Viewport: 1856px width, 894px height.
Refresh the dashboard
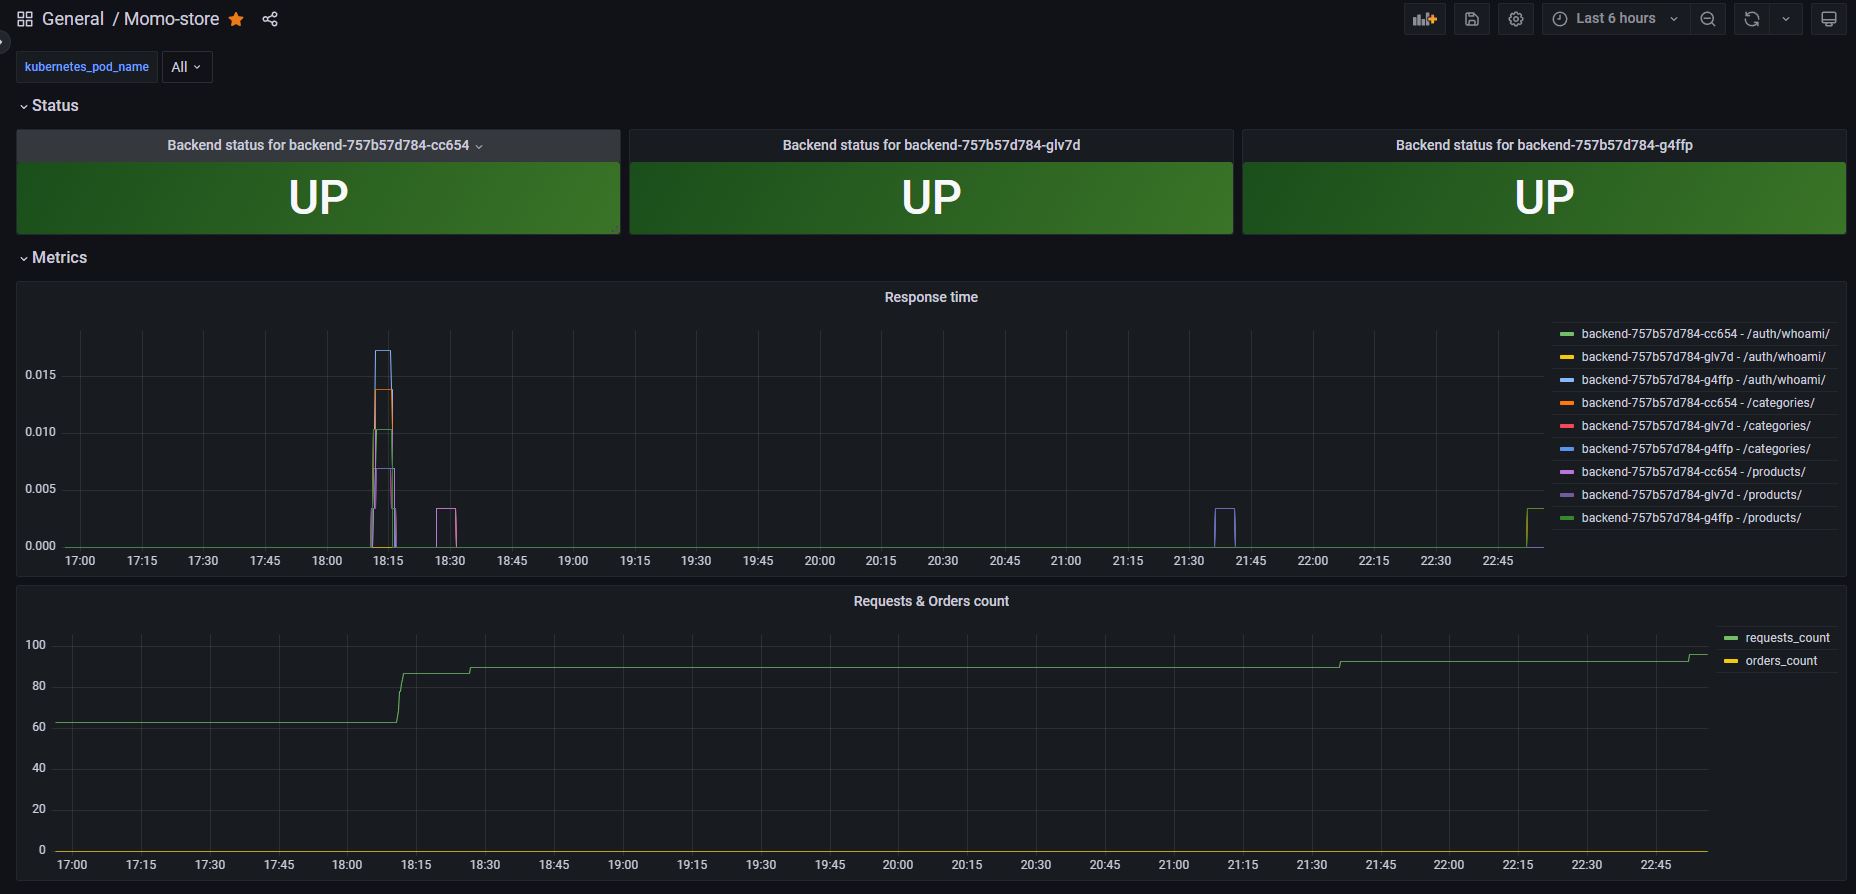pyautogui.click(x=1752, y=19)
